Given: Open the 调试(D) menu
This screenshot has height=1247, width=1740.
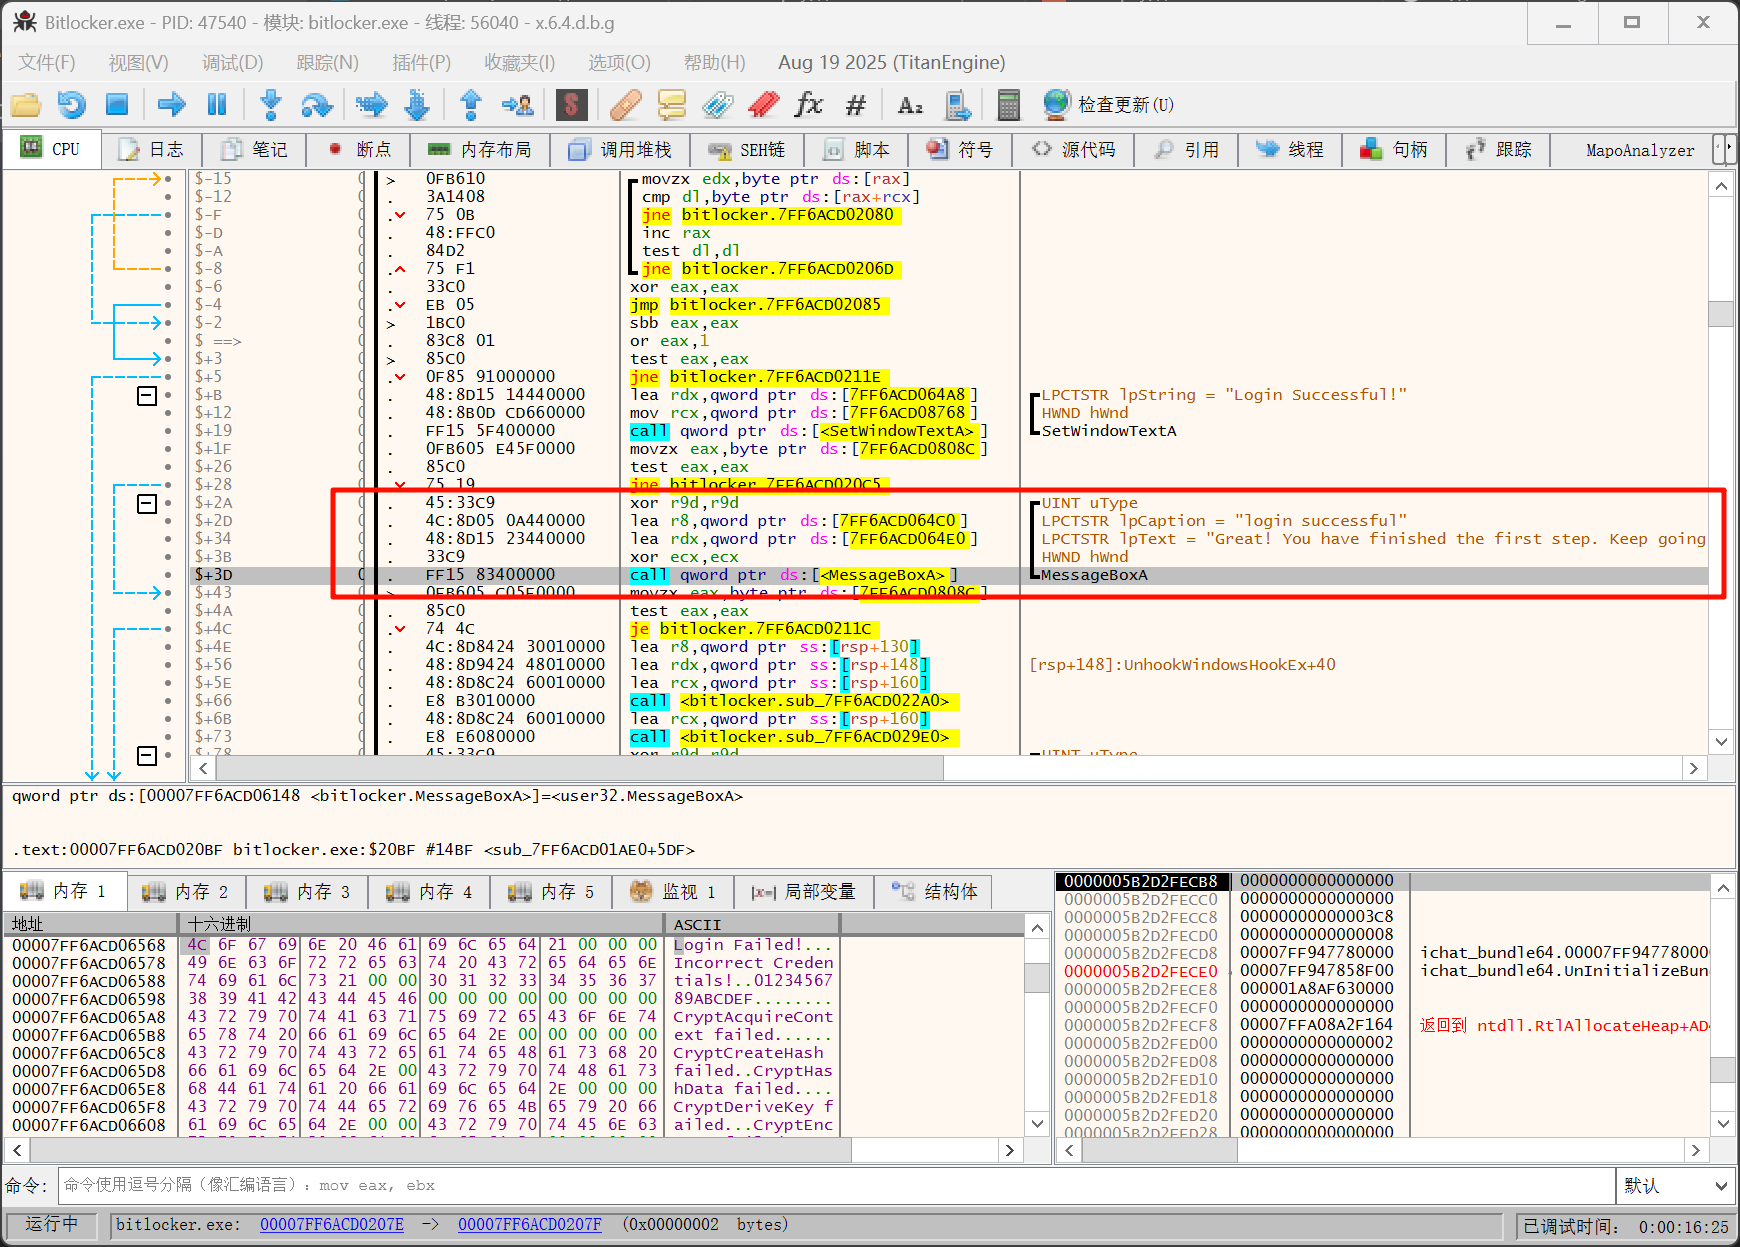Looking at the screenshot, I should point(232,62).
